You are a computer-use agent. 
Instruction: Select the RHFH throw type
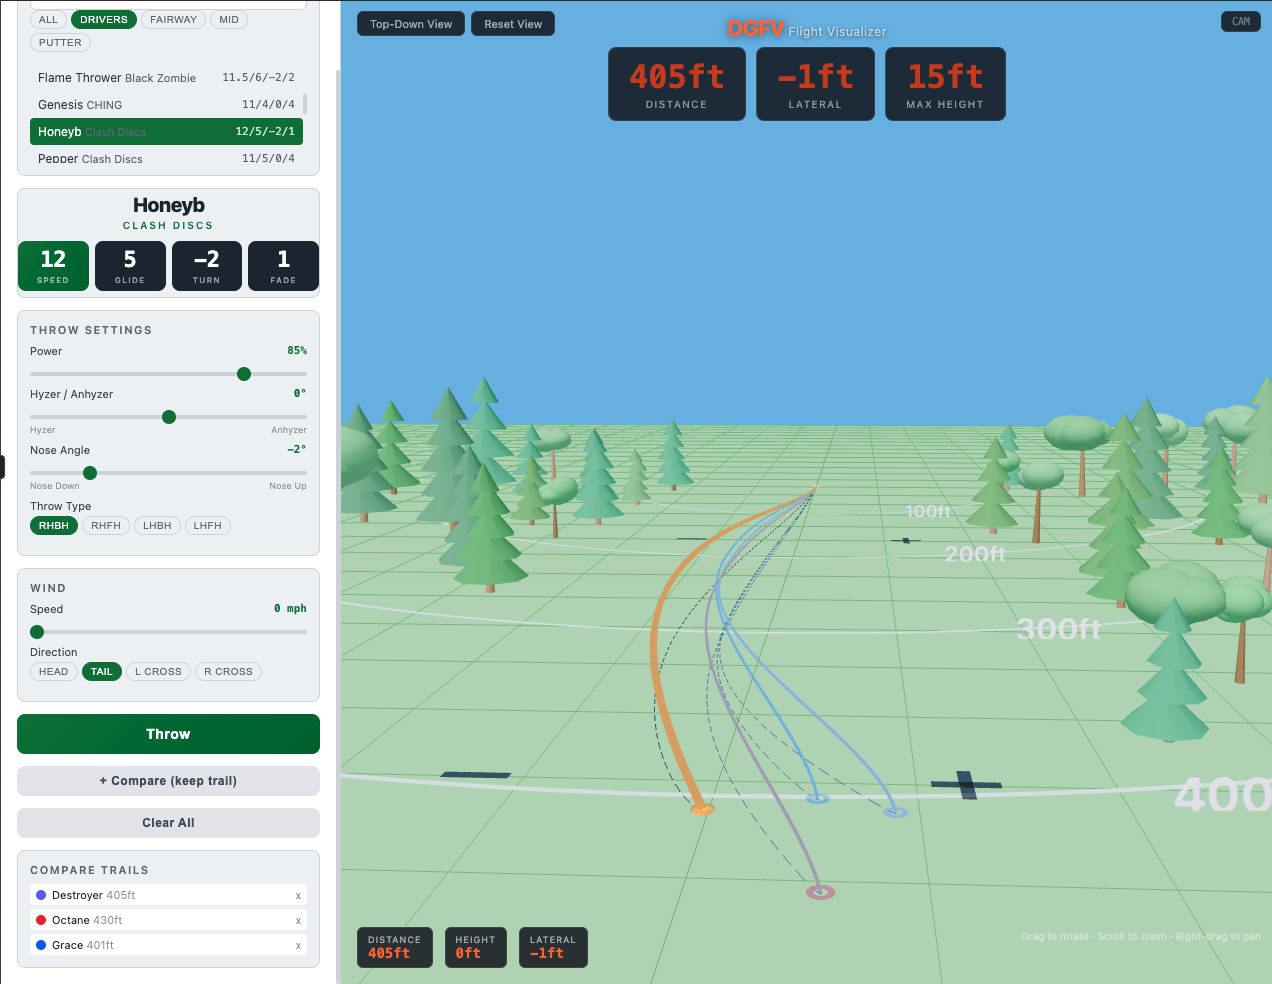(x=105, y=525)
